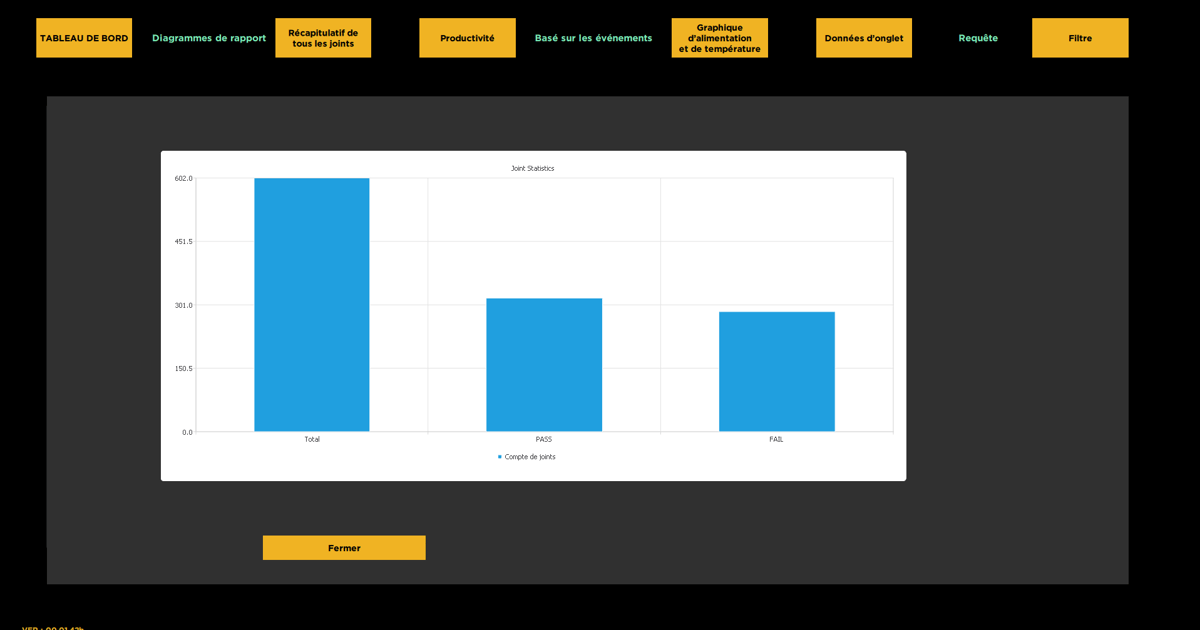Open the TABLEAU DE BORD page
This screenshot has height=630, width=1200.
tap(84, 38)
